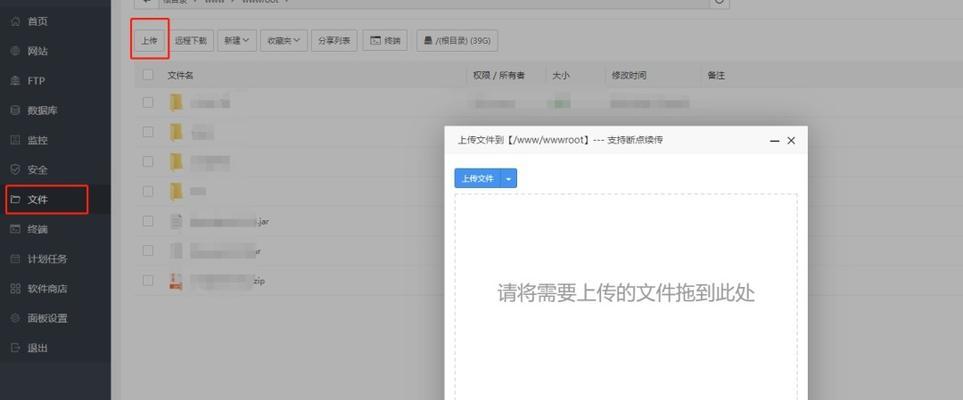Go to 网站 websites in sidebar
Viewport: 963px width, 400px height.
pos(37,51)
